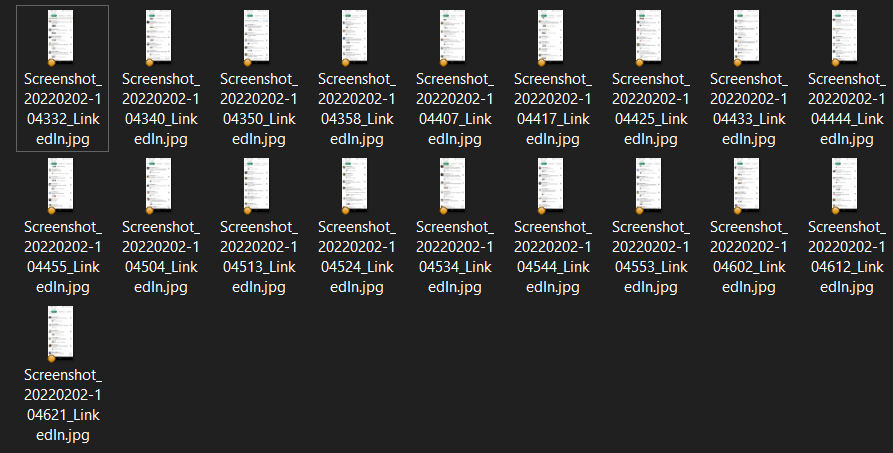Select the screenshot file numbered 104524
Viewport: 893px width, 453px height.
tap(356, 185)
